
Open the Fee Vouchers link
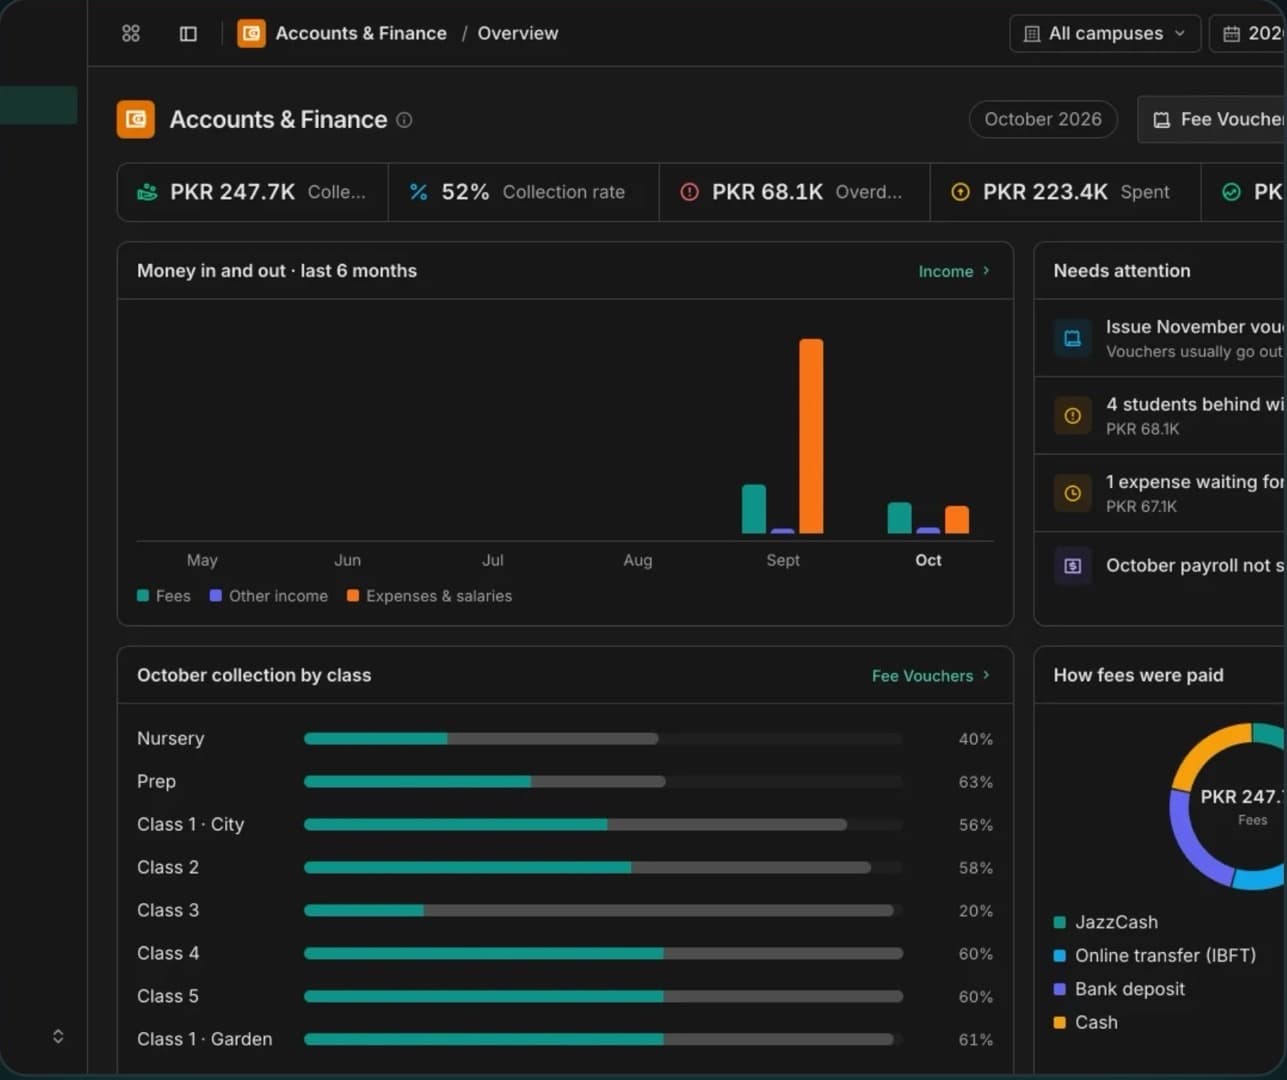(931, 676)
